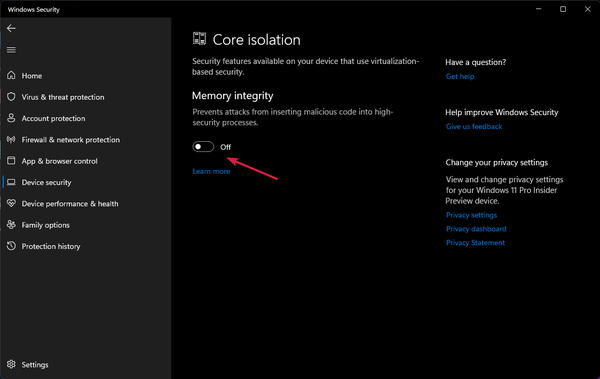Screen dimensions: 600x379
Task: Open the hamburger navigation menu icon
Action: click(x=11, y=50)
